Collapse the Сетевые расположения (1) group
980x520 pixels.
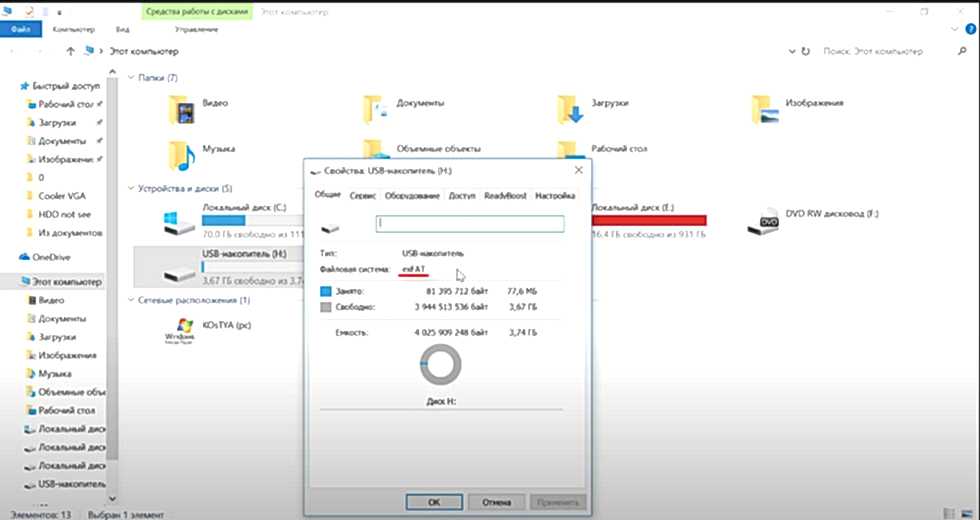(x=132, y=300)
